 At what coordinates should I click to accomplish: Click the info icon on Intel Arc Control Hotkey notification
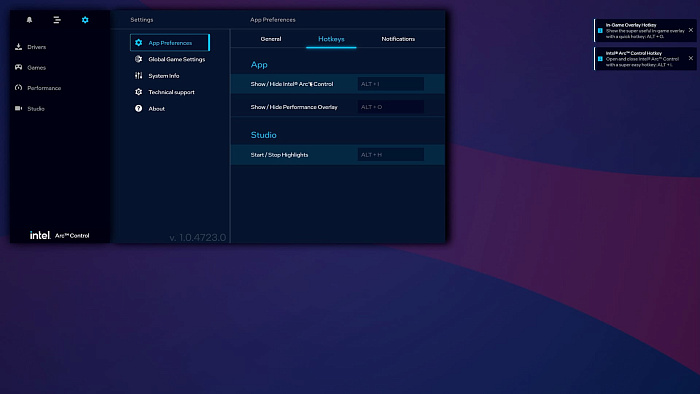pos(600,59)
